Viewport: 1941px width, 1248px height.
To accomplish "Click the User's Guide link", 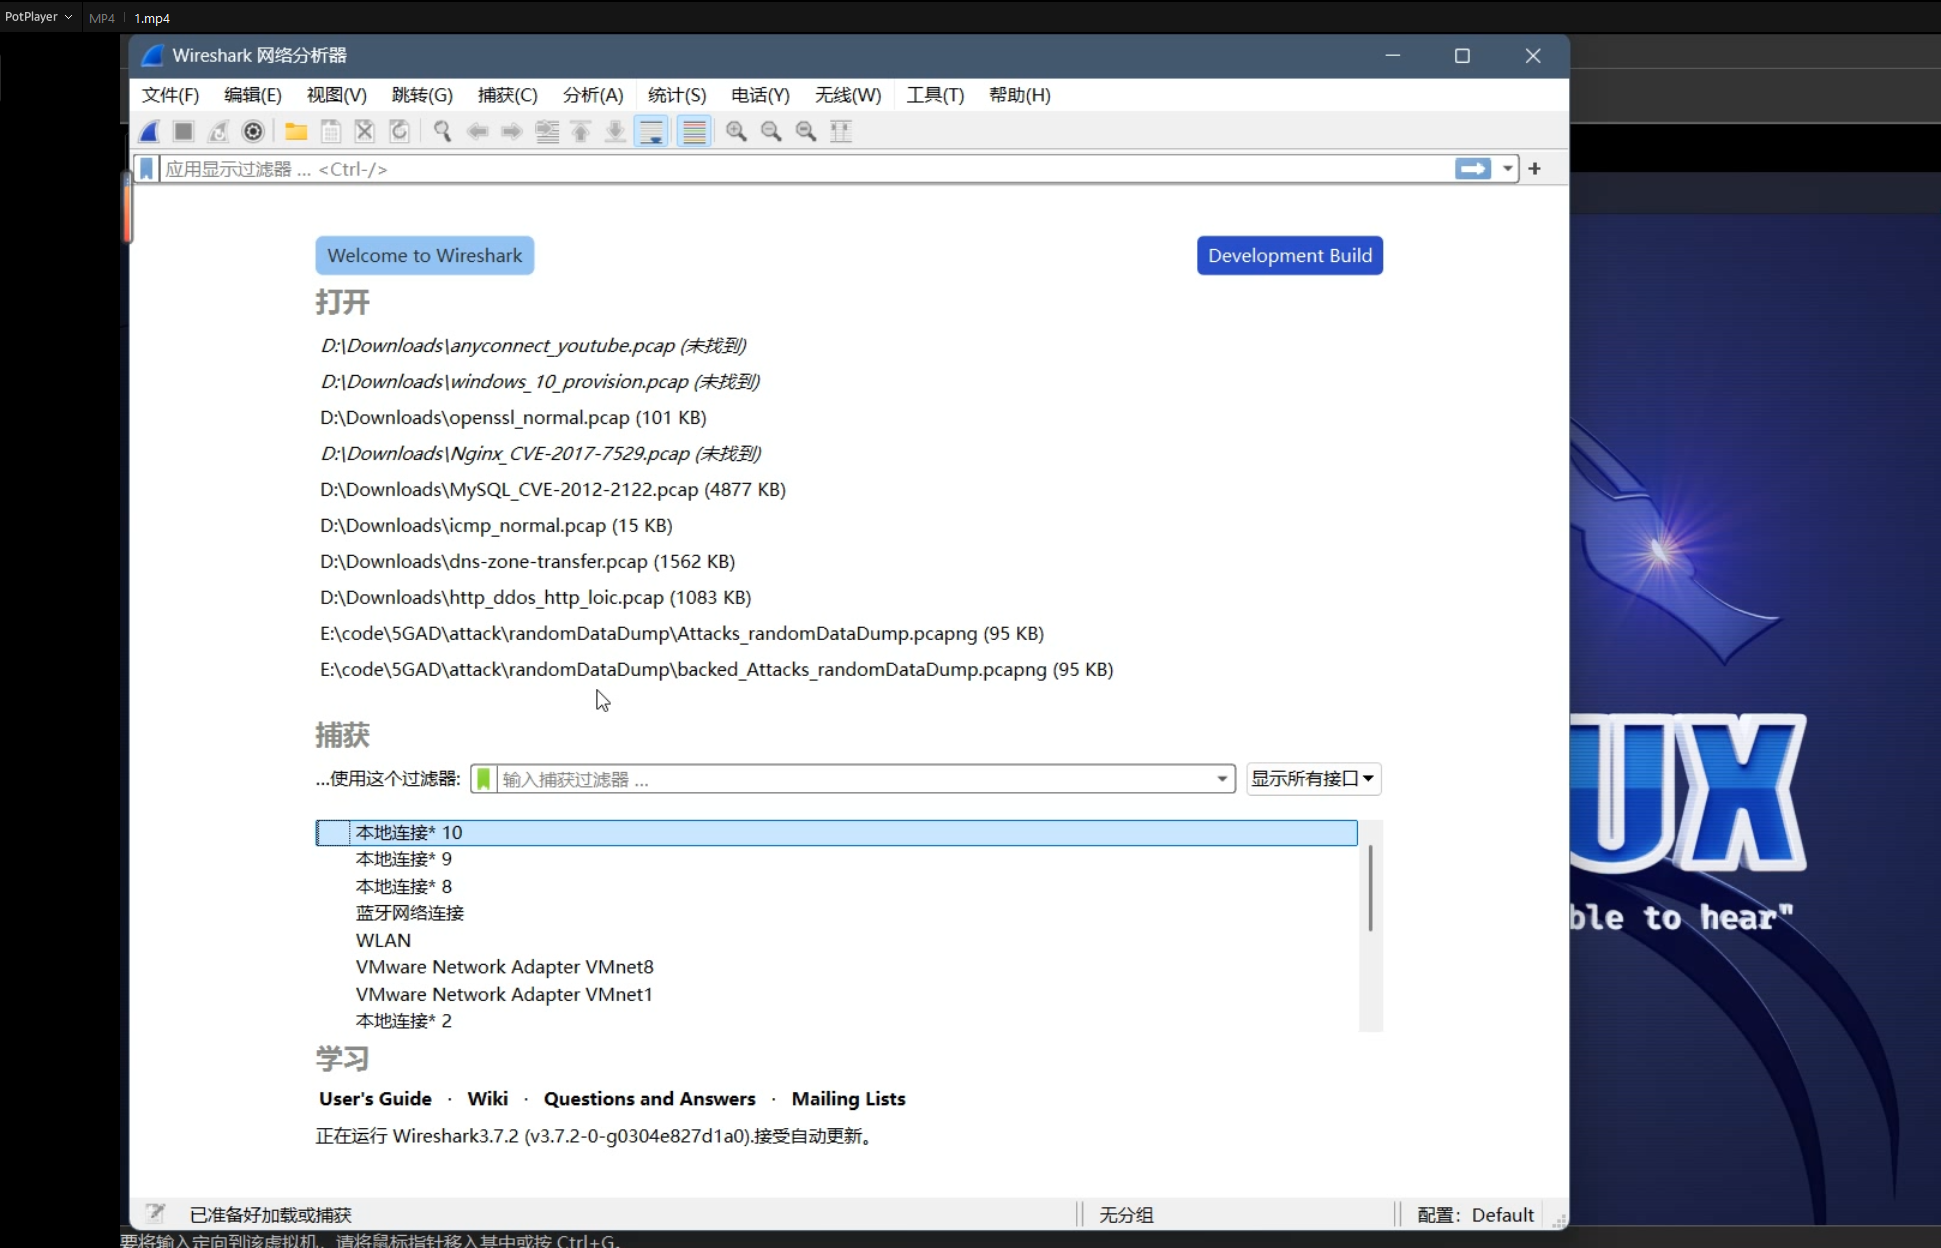I will coord(375,1099).
